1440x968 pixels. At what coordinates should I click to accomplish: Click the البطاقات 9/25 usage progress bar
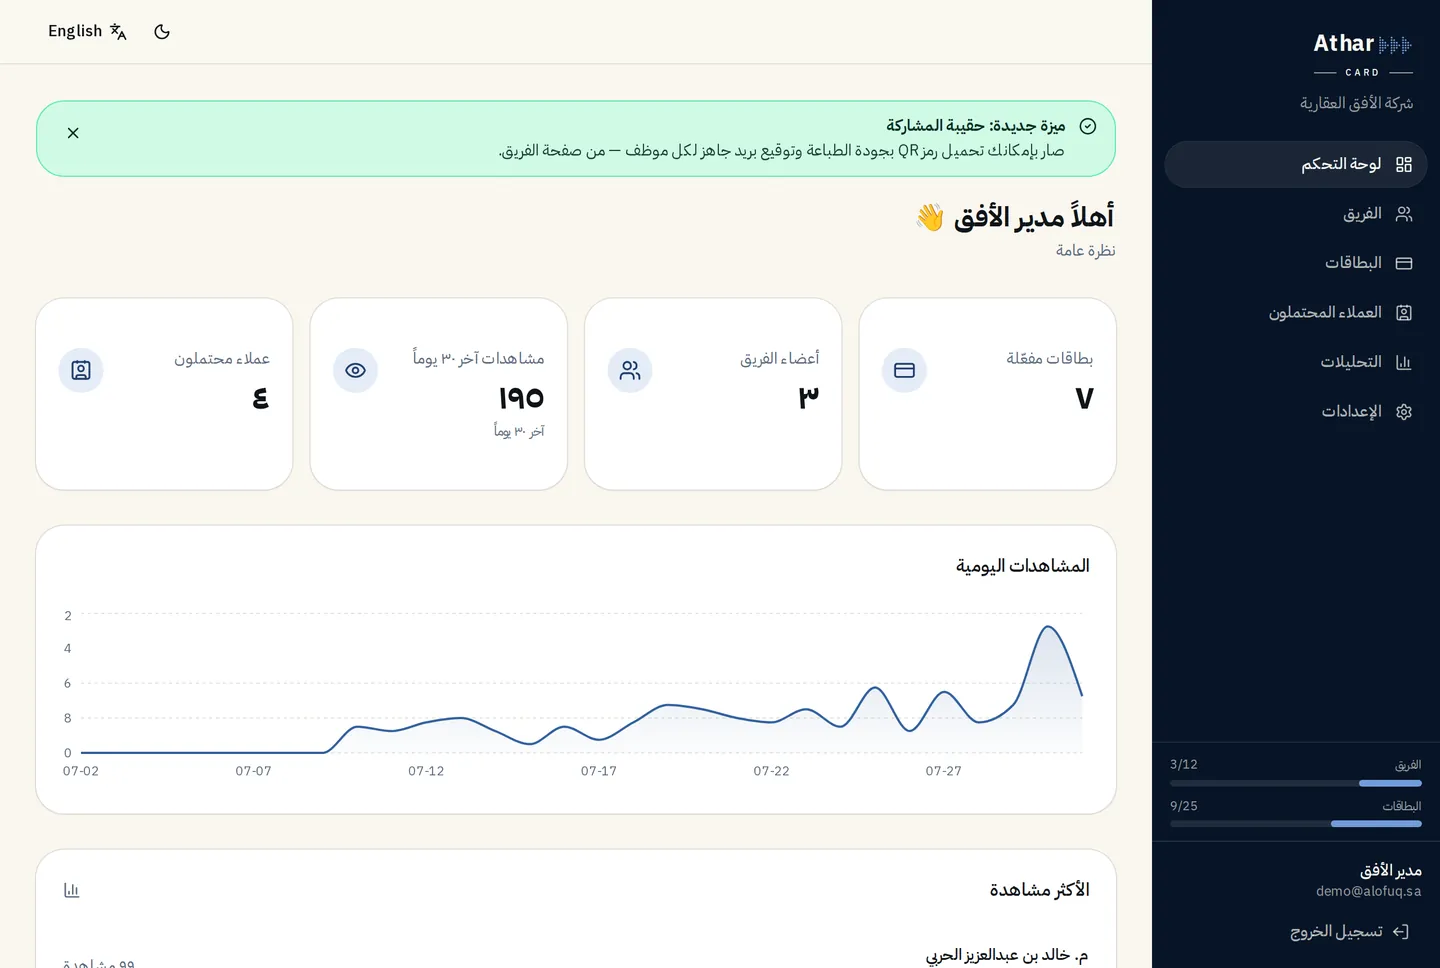1296,824
